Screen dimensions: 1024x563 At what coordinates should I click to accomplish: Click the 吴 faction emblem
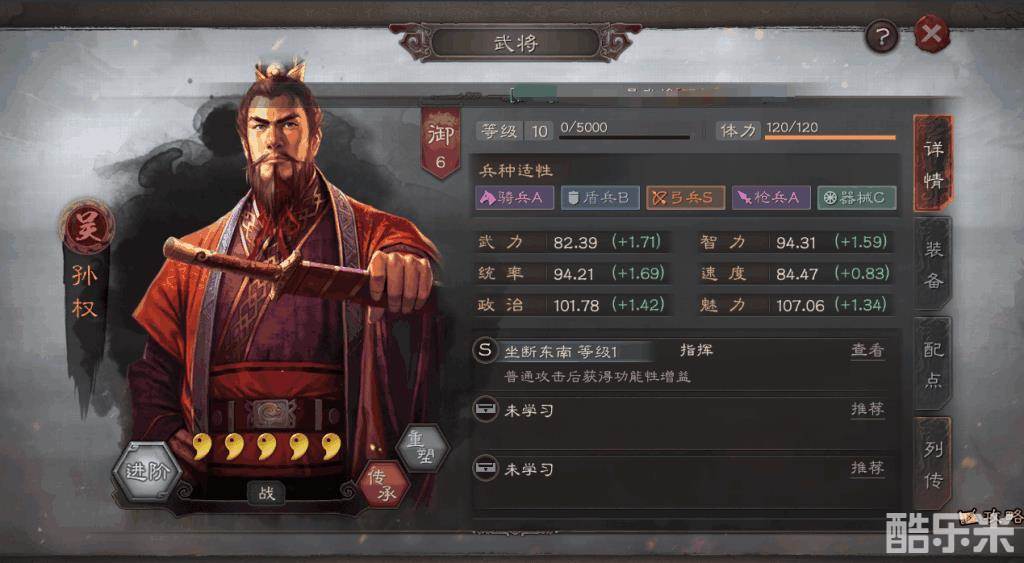click(87, 227)
